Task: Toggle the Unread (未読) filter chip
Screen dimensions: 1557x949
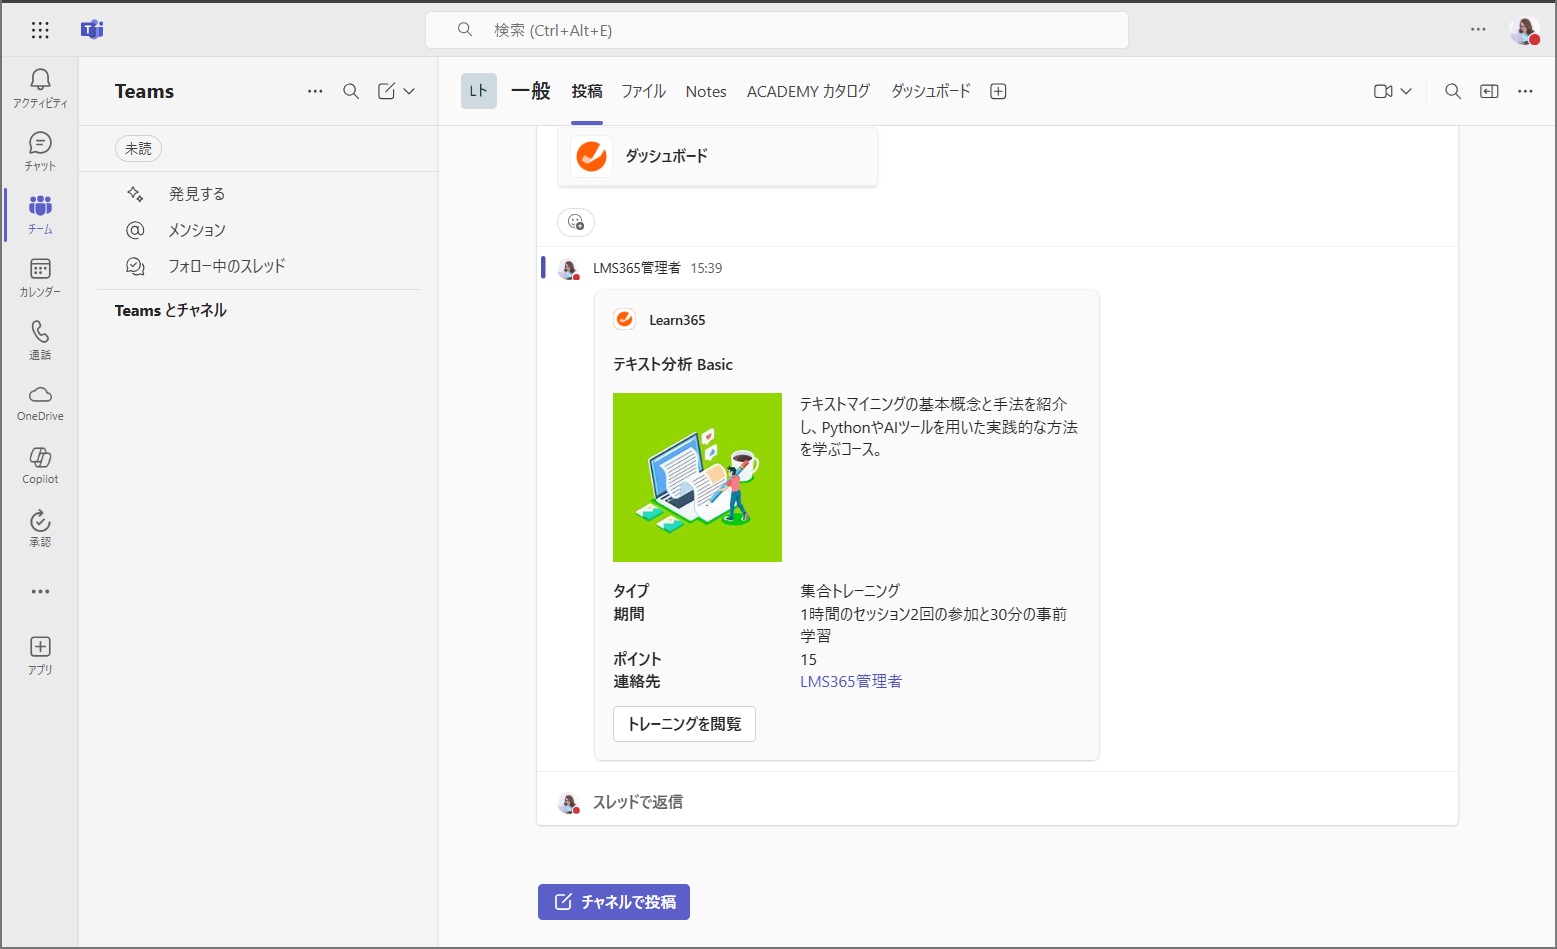Action: pos(138,148)
